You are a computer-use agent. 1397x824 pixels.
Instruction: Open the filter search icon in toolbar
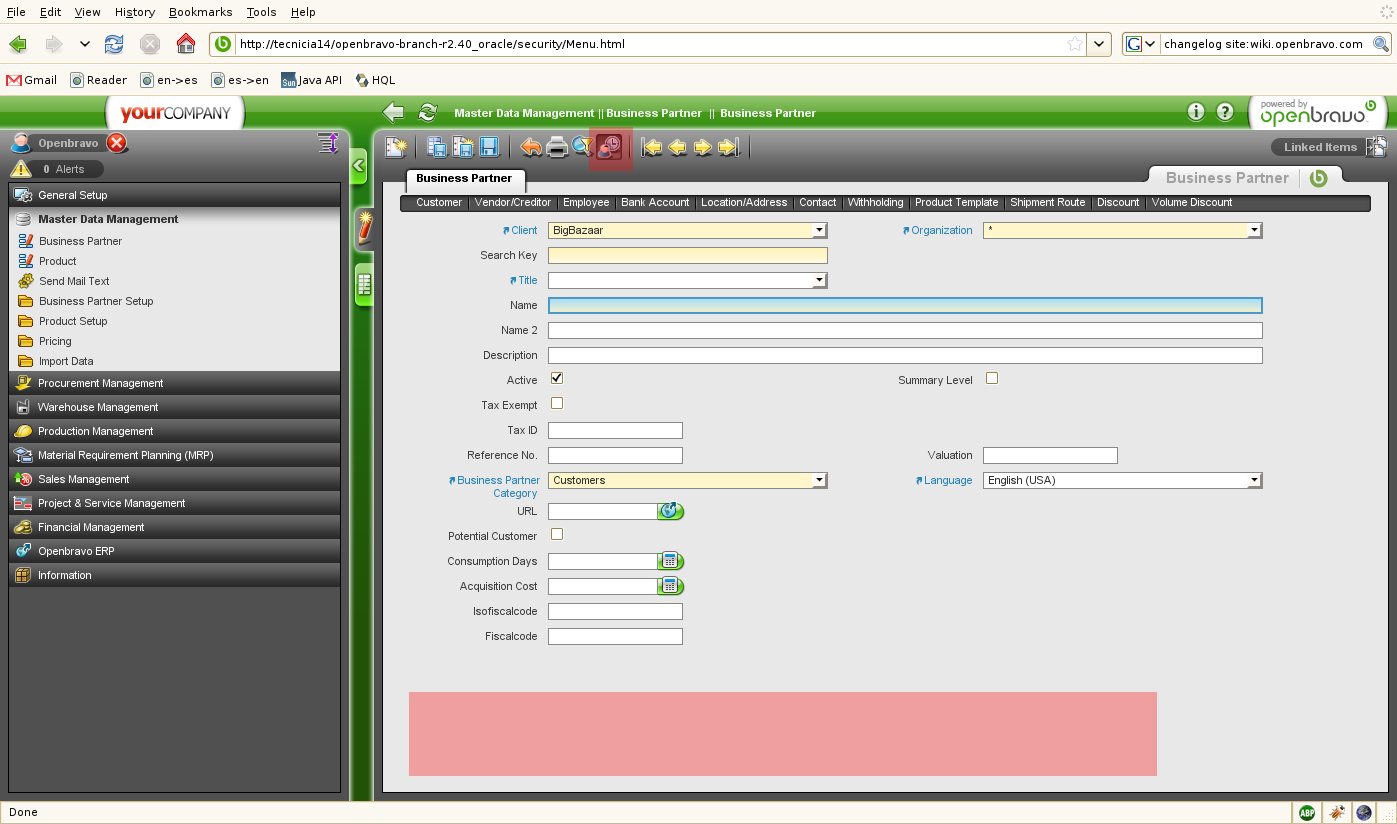[x=582, y=148]
